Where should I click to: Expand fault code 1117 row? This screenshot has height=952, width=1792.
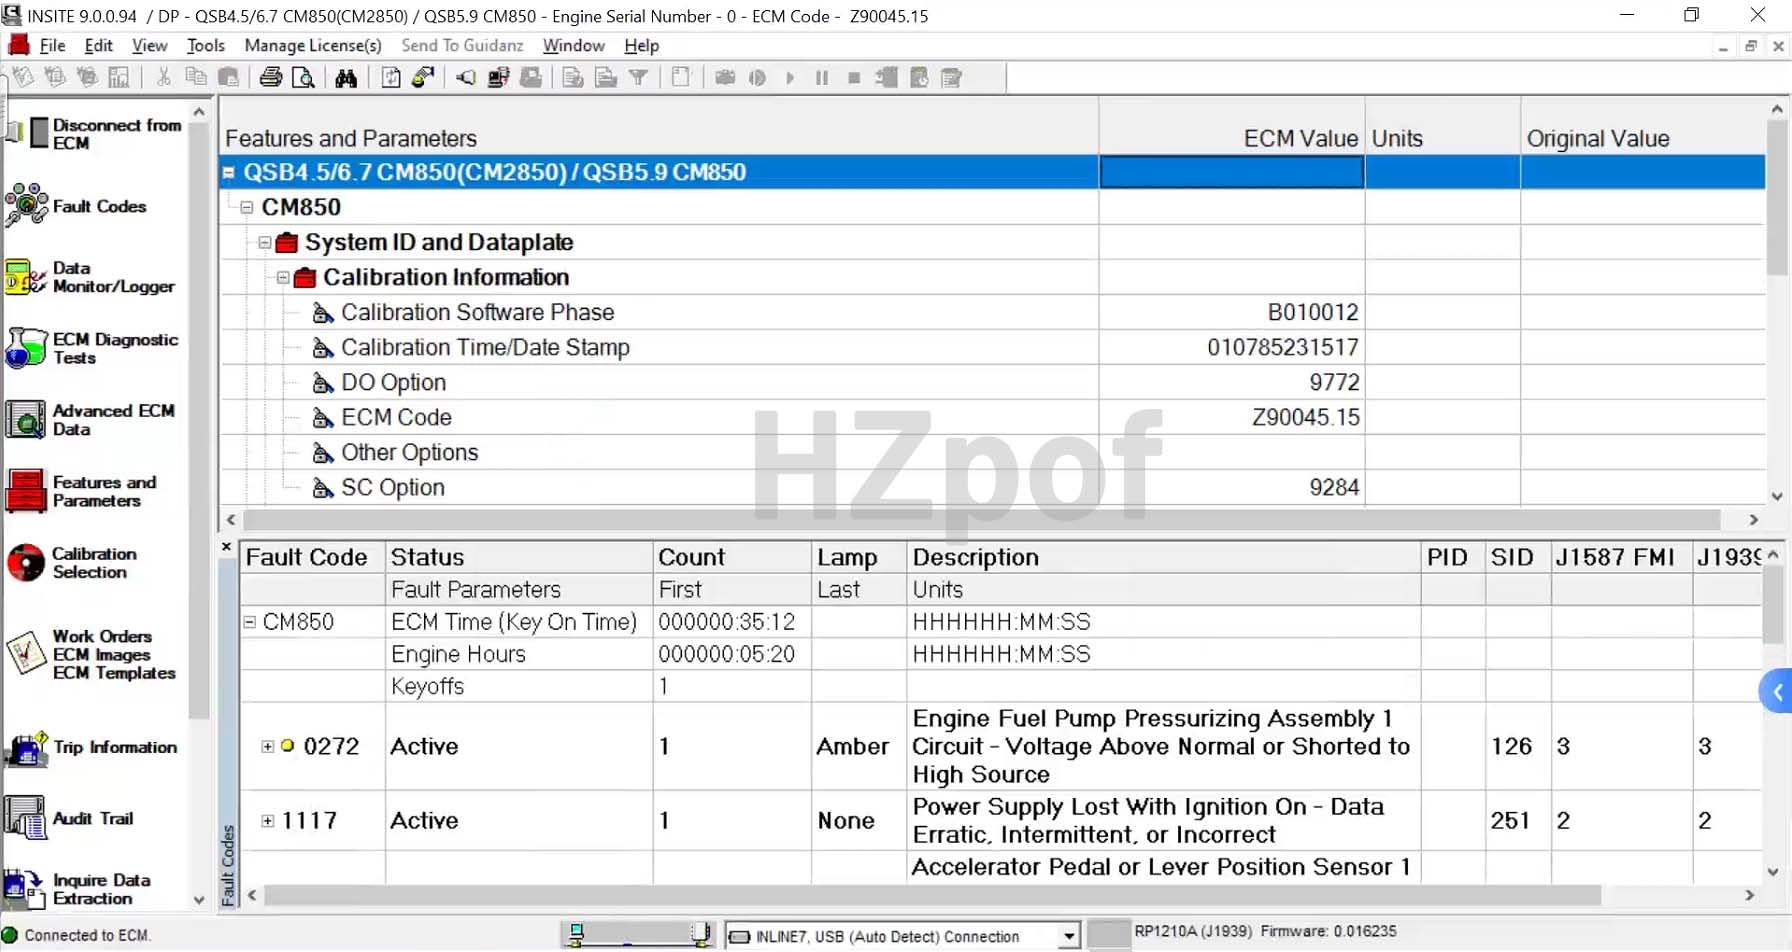pyautogui.click(x=267, y=821)
